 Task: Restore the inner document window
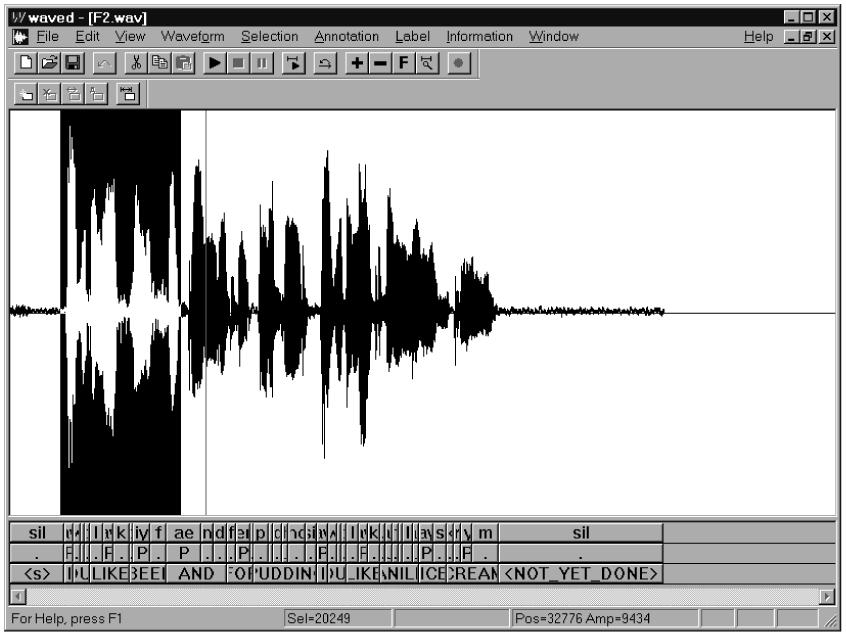[808, 37]
